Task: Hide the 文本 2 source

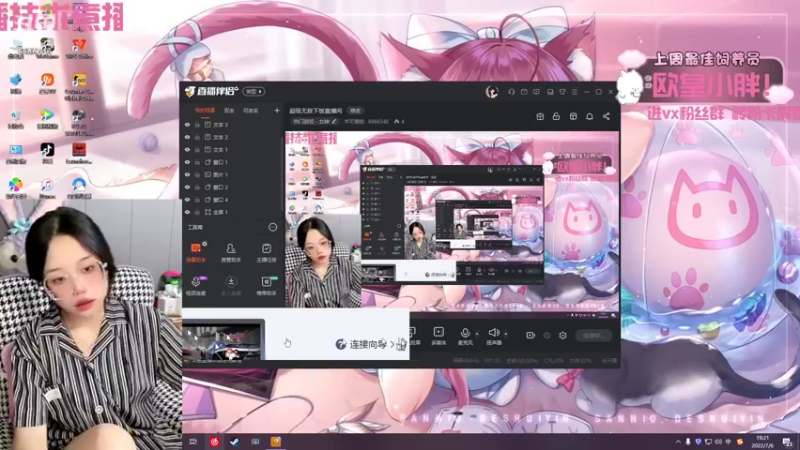Action: tap(187, 137)
